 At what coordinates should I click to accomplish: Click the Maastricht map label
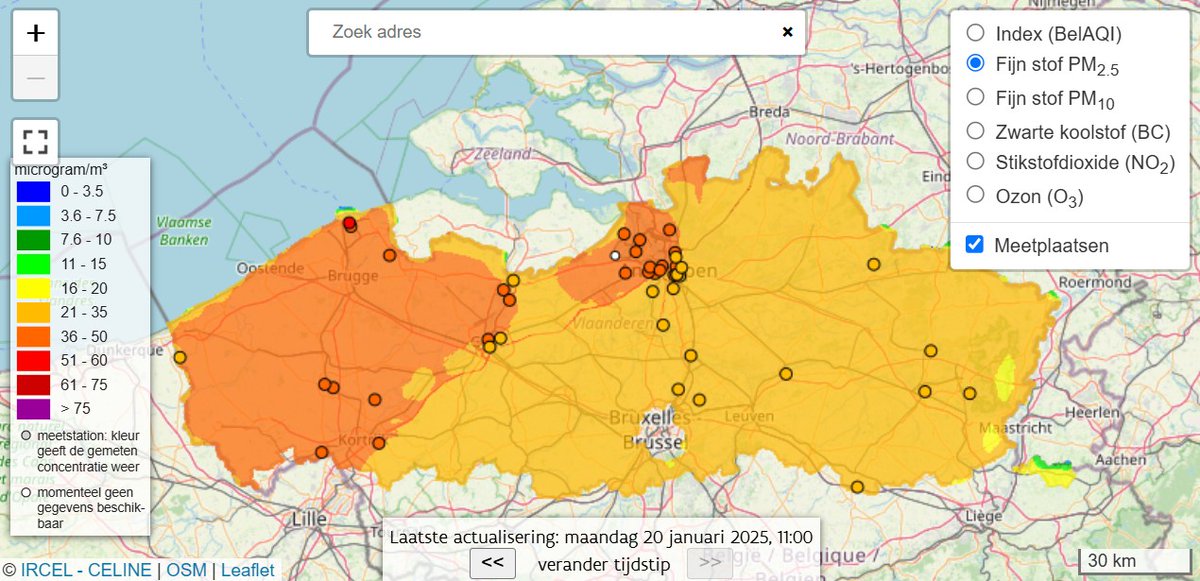(x=1014, y=427)
